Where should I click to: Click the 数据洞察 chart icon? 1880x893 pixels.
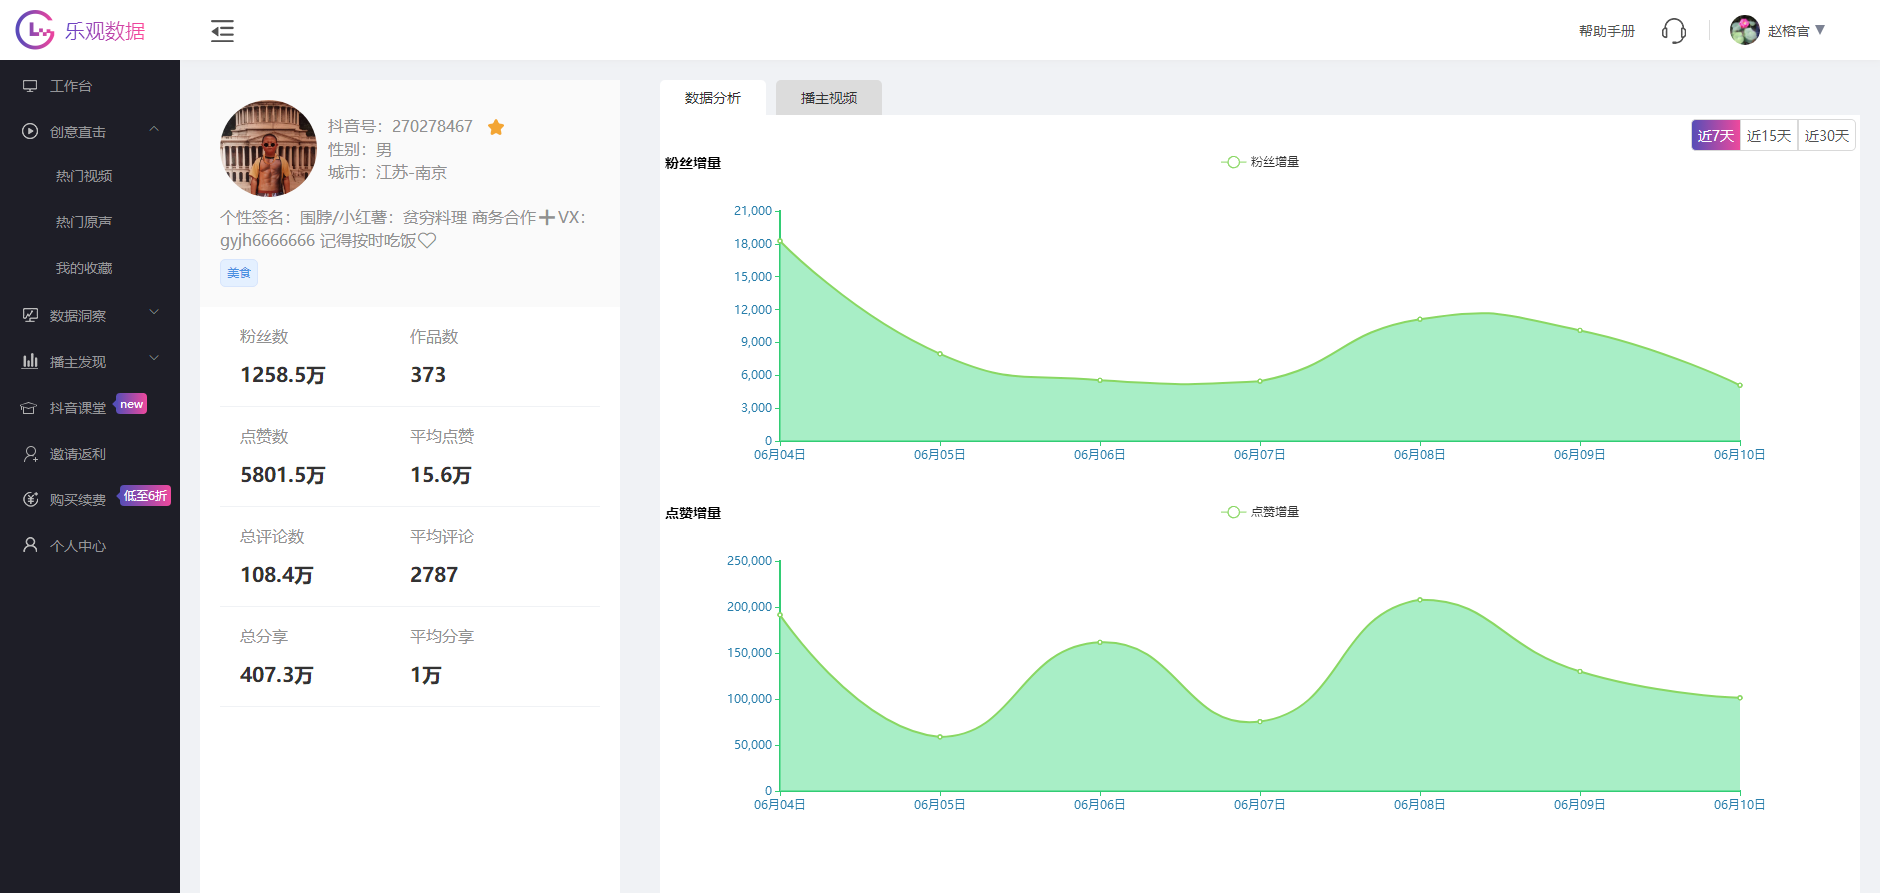point(30,315)
